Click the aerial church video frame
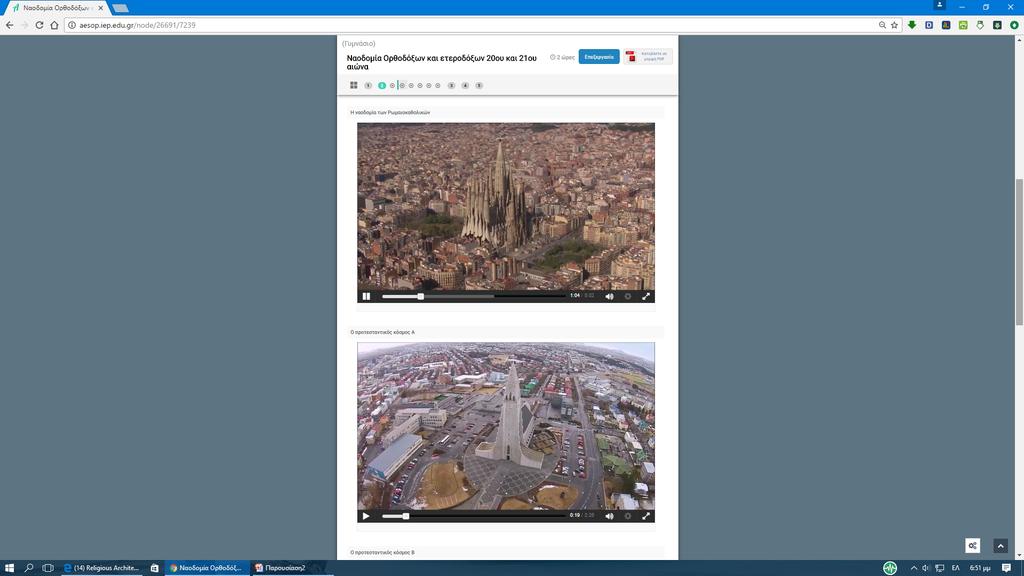1024x576 pixels. coord(506,426)
